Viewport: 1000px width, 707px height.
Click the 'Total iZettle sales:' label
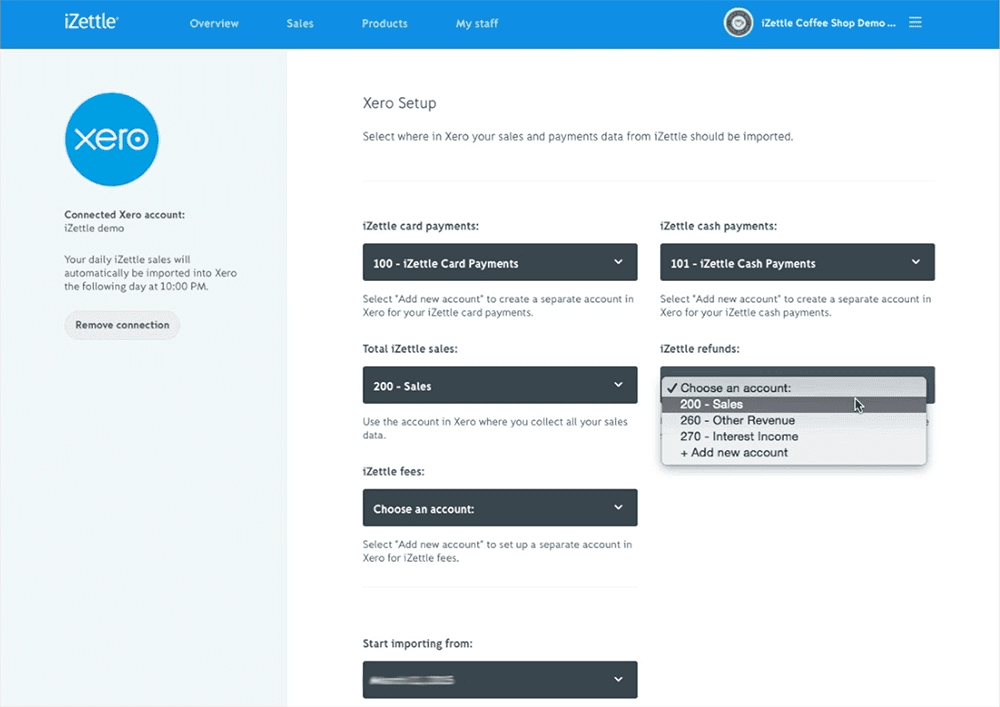tap(410, 349)
